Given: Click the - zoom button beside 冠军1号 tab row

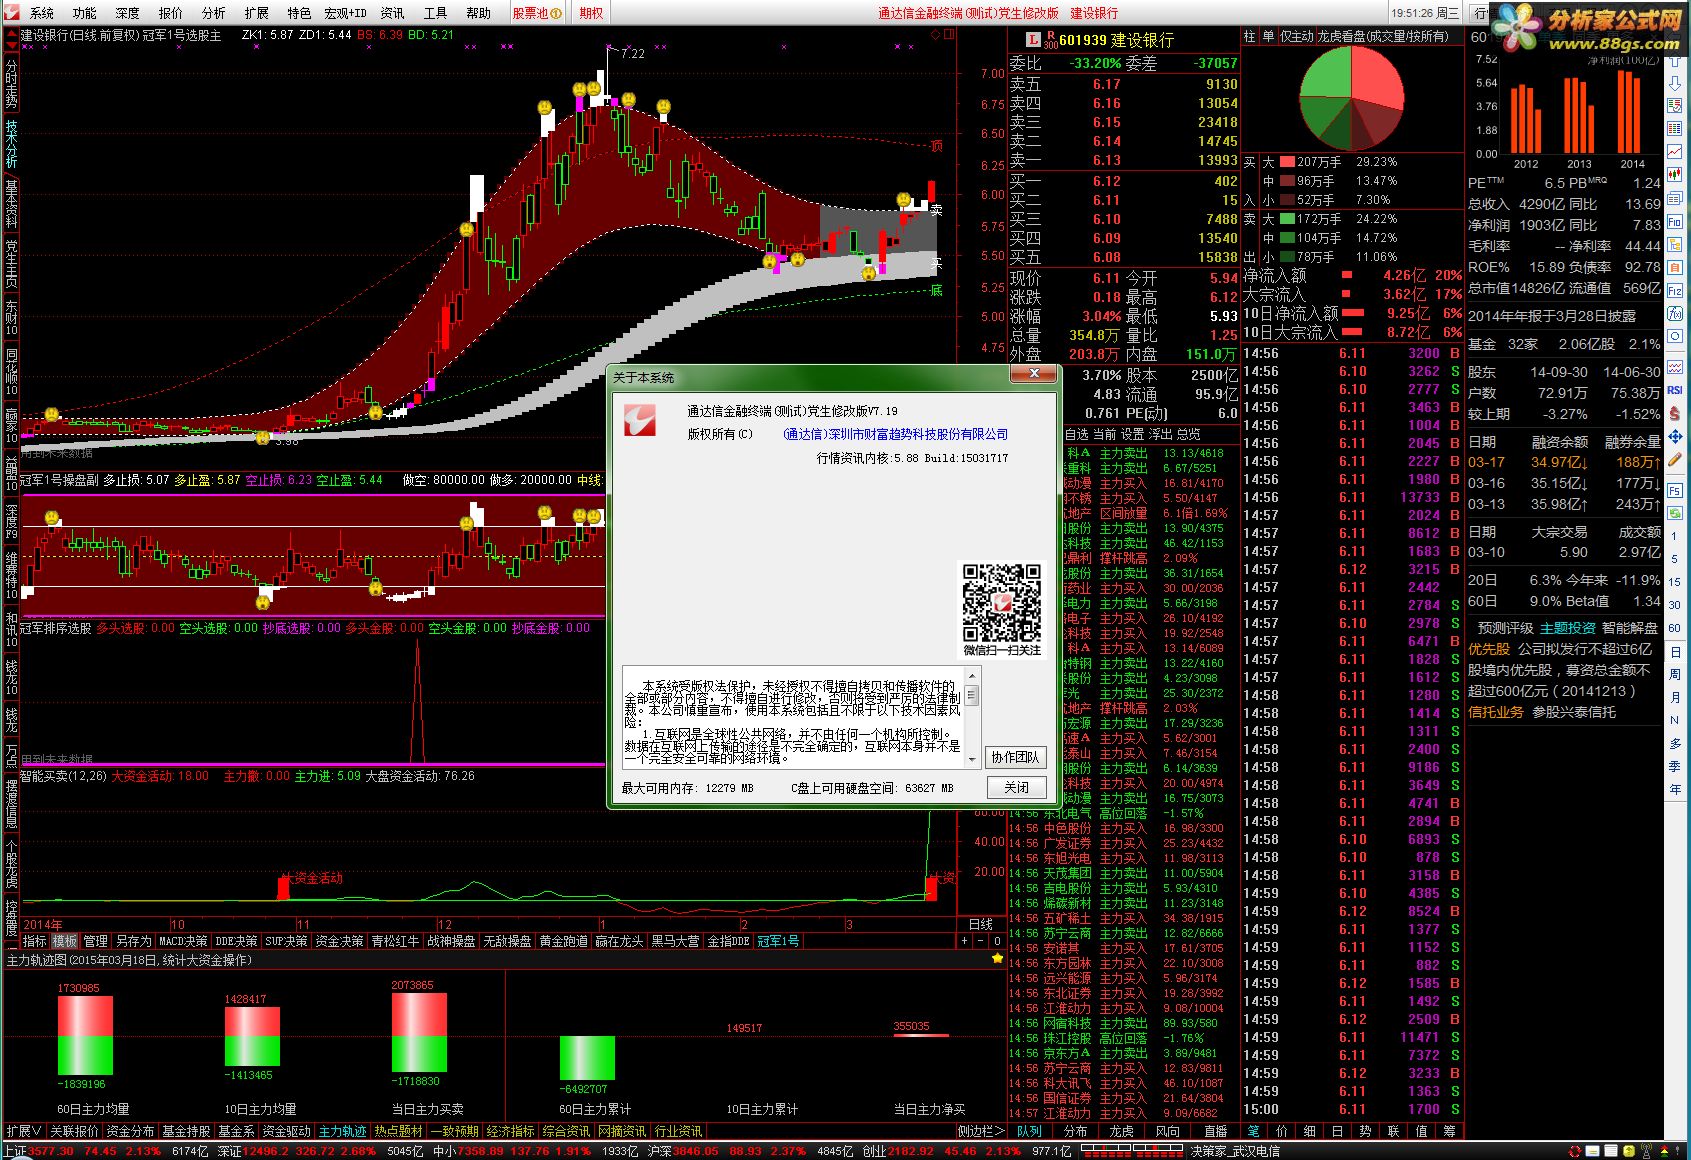Looking at the screenshot, I should pos(980,941).
